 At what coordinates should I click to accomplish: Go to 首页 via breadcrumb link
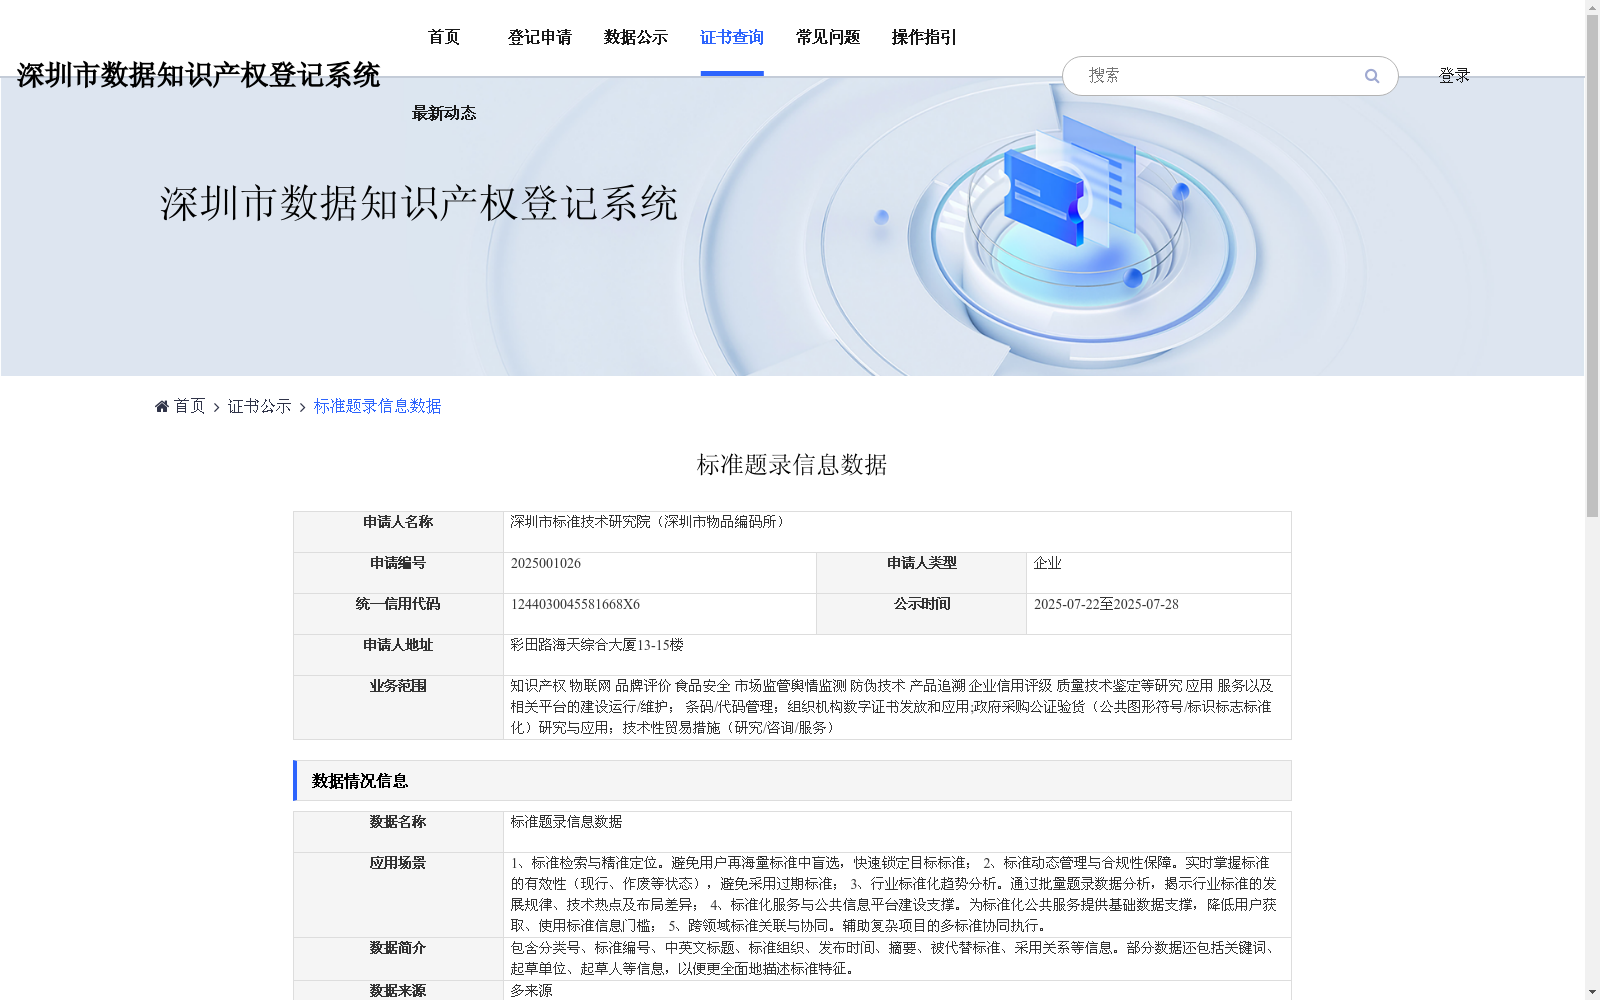coord(190,406)
